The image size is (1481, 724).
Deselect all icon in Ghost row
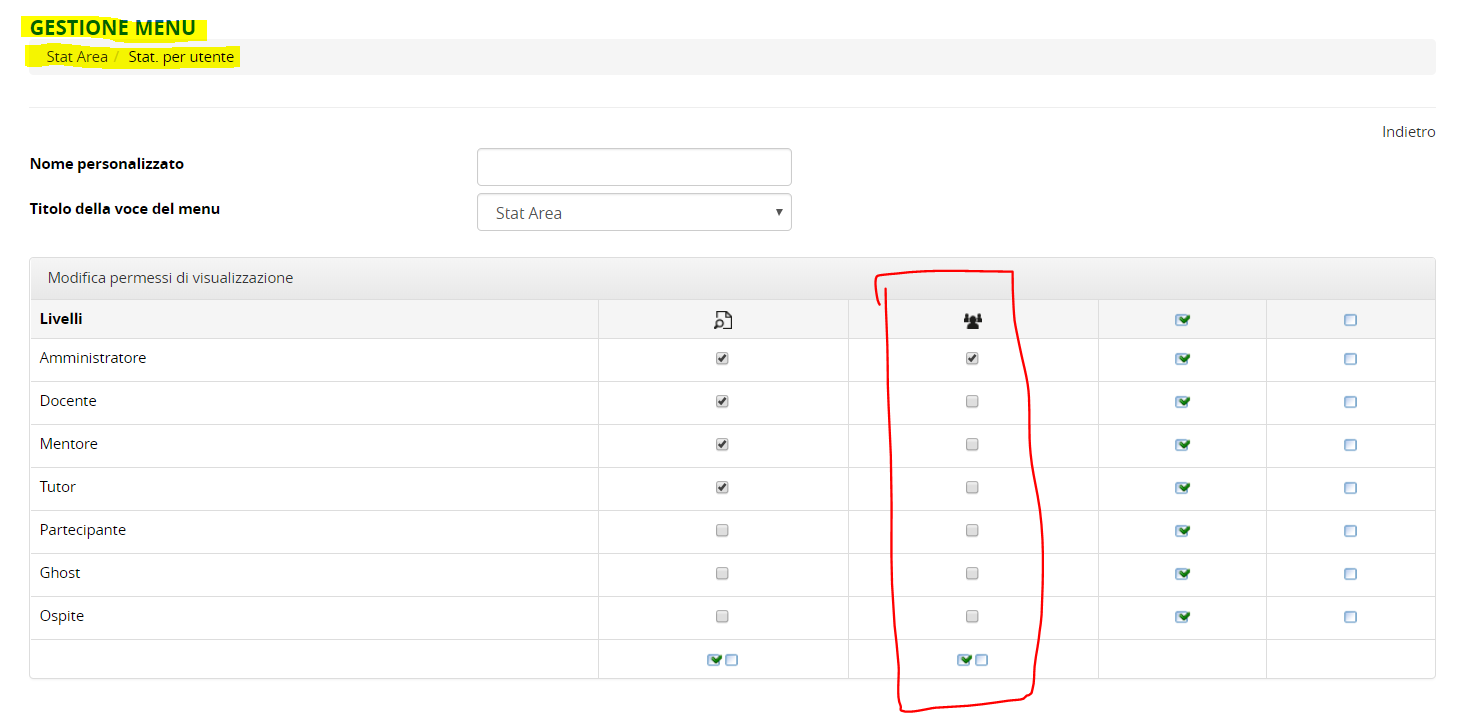1350,574
